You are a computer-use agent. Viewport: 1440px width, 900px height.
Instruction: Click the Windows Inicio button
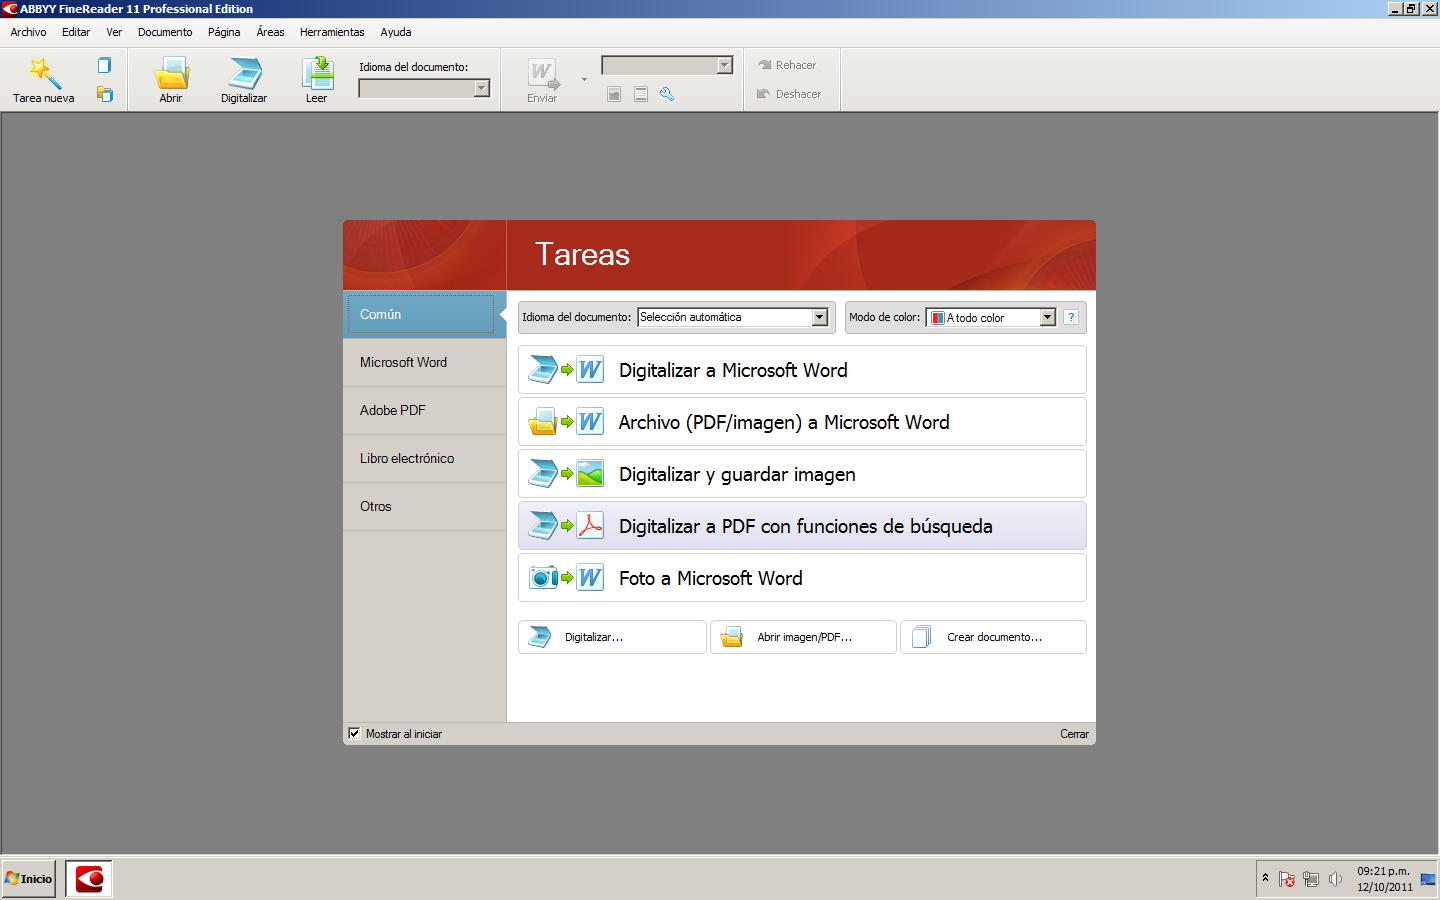29,879
